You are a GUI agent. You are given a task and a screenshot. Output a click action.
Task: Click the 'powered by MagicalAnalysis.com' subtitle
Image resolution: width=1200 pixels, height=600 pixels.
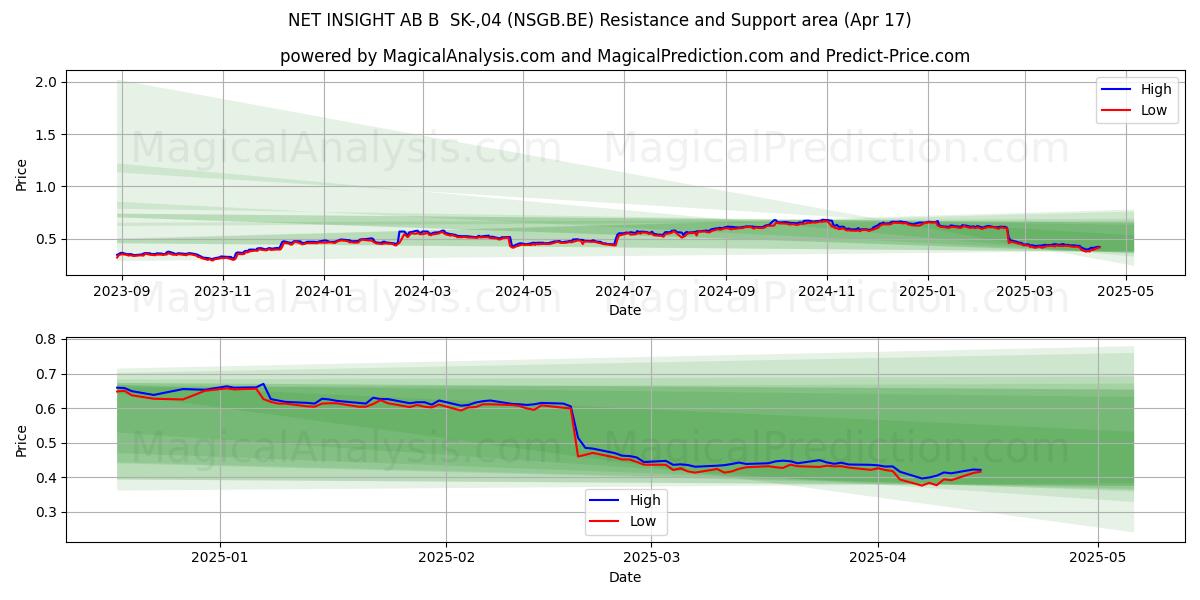point(417,56)
